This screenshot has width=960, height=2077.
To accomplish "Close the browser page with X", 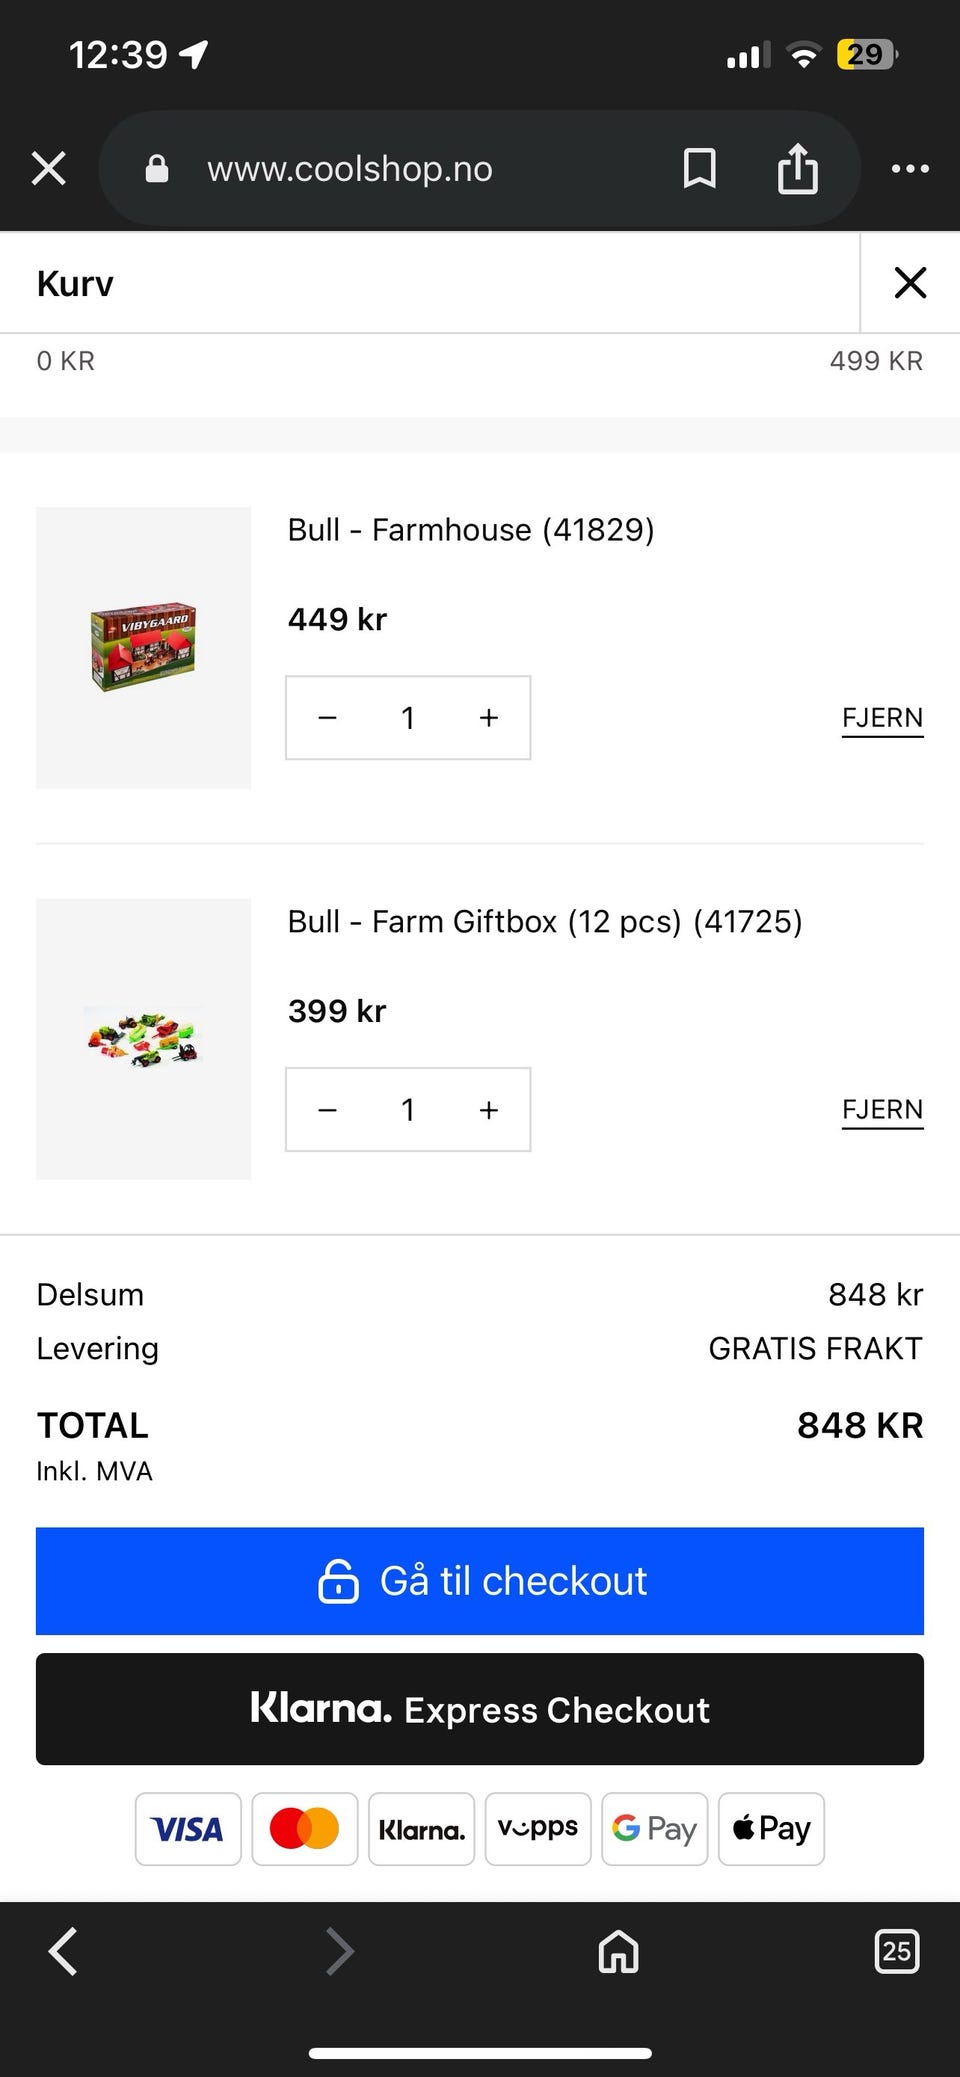I will tap(48, 169).
